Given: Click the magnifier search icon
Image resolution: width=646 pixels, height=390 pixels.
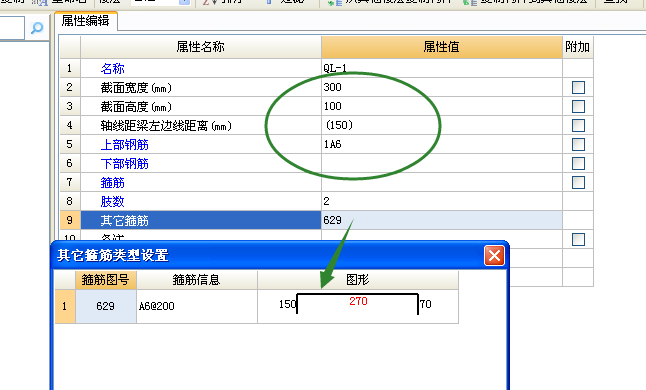Looking at the screenshot, I should click(x=37, y=28).
